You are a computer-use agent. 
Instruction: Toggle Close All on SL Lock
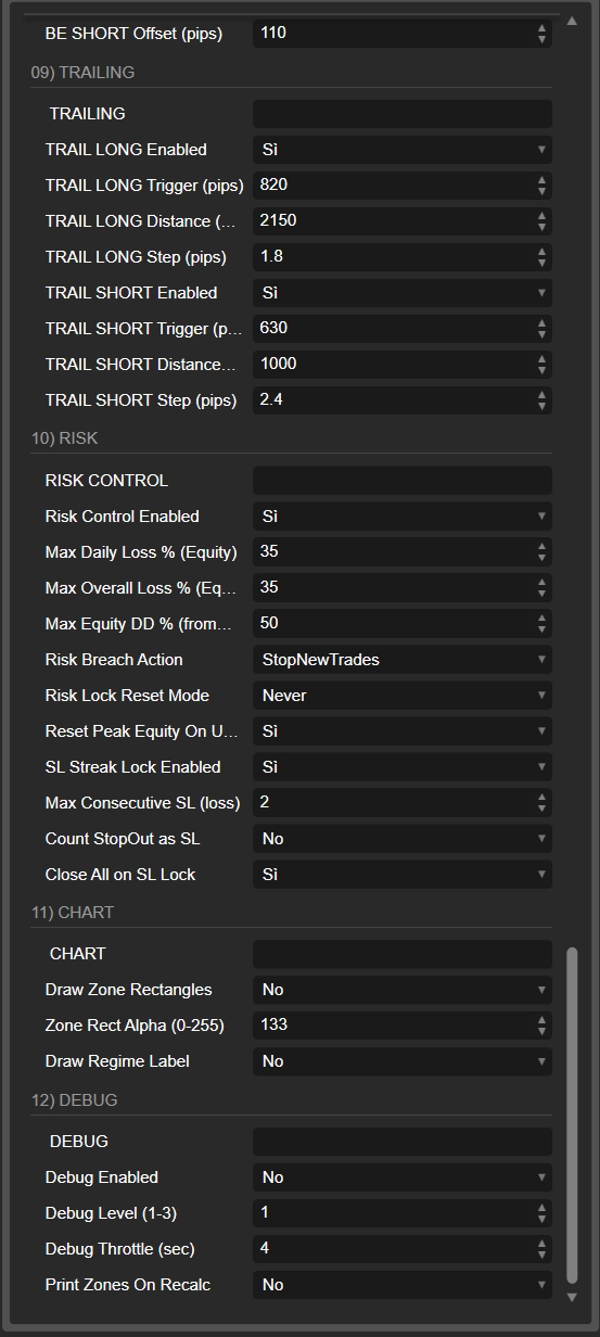point(402,875)
